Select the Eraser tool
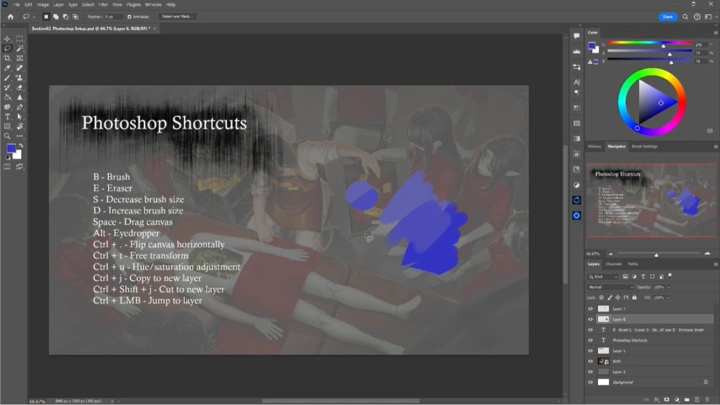 click(x=20, y=87)
